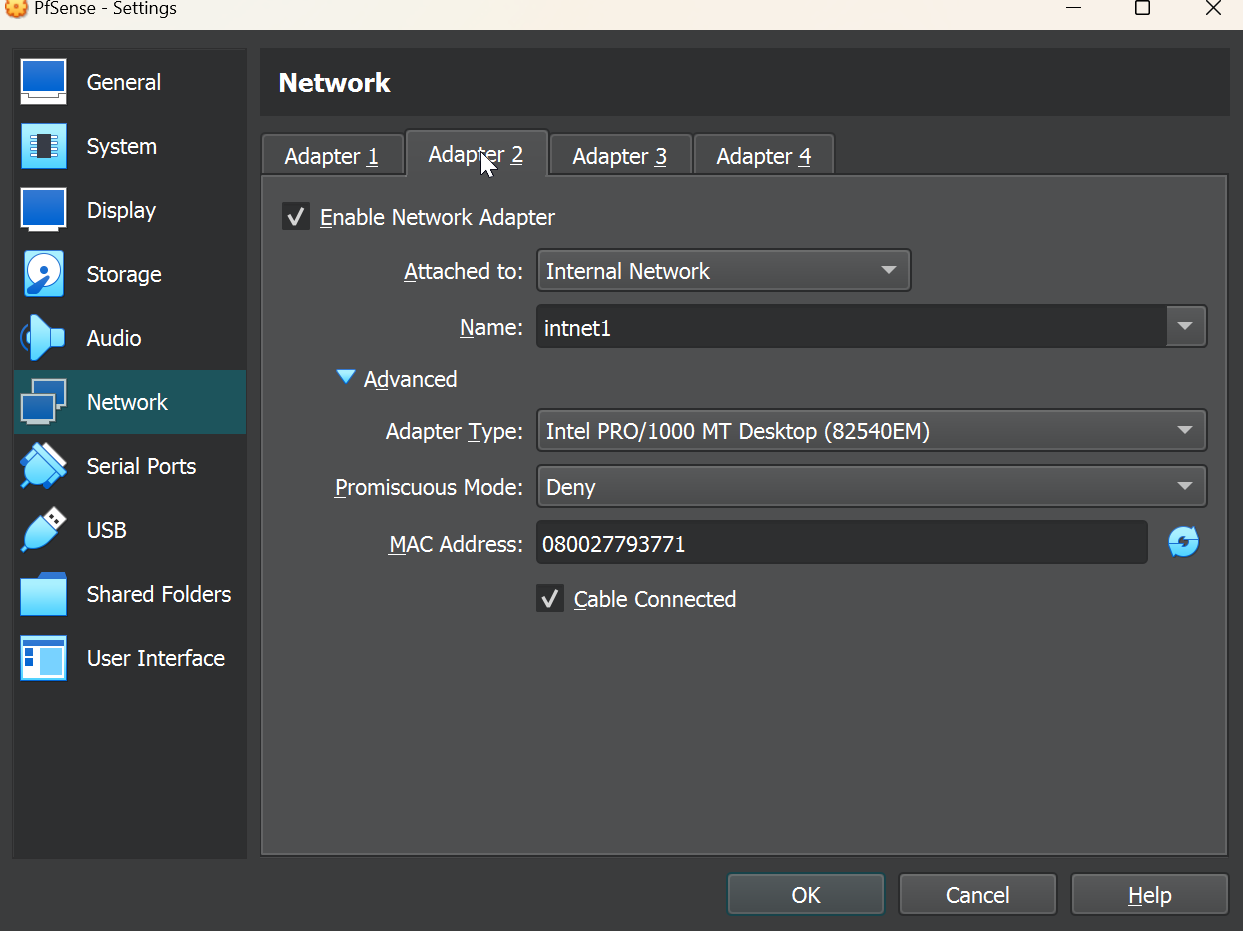Click the MAC Address text field
The image size is (1243, 931).
point(840,544)
